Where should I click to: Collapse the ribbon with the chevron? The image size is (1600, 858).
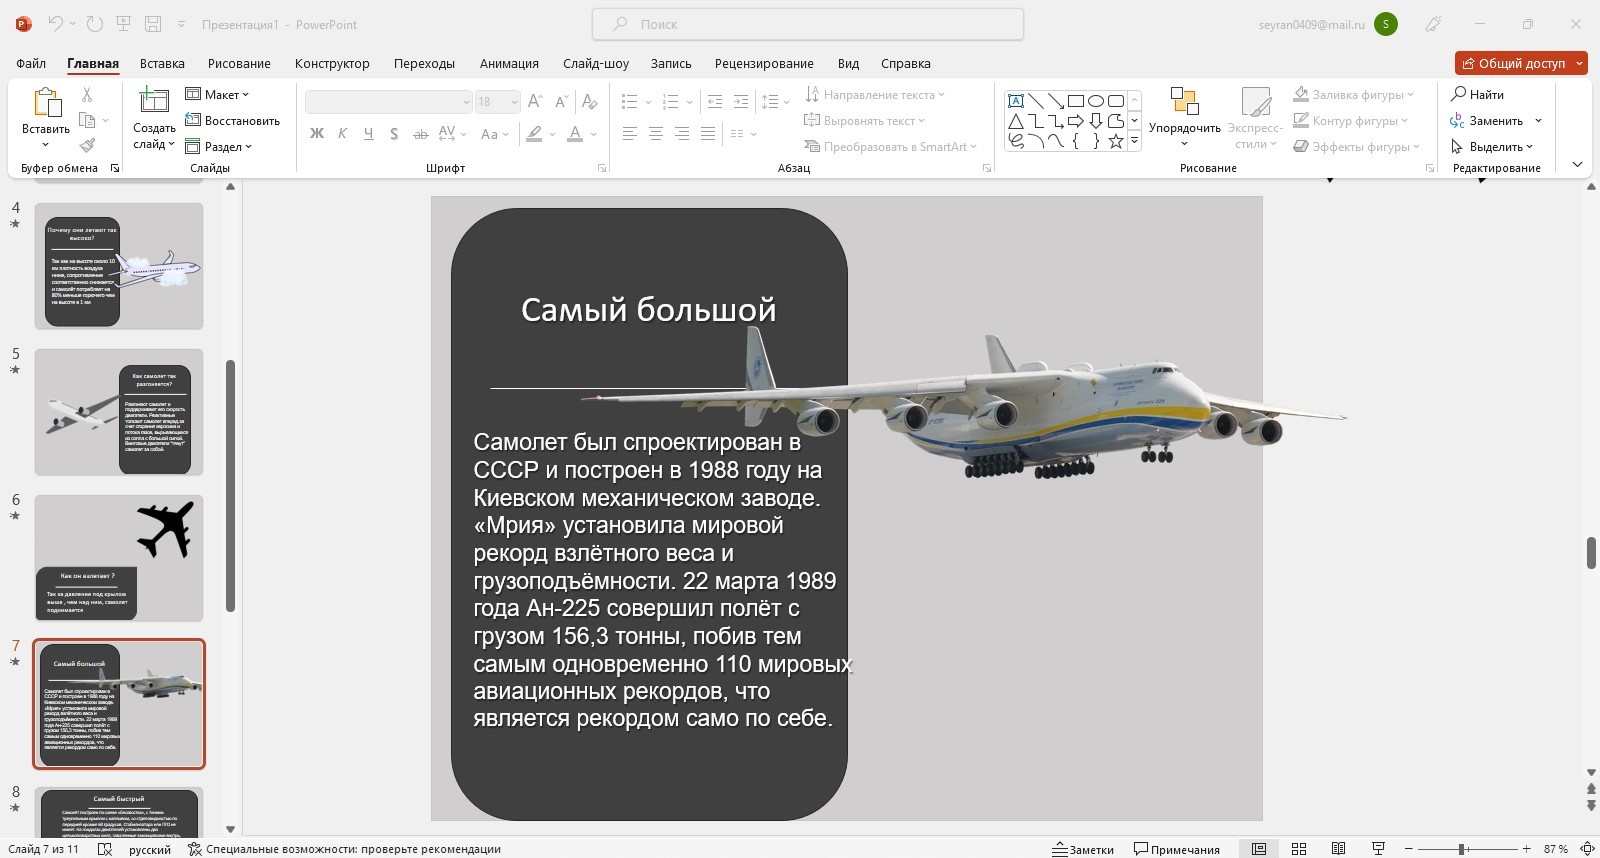1577,165
